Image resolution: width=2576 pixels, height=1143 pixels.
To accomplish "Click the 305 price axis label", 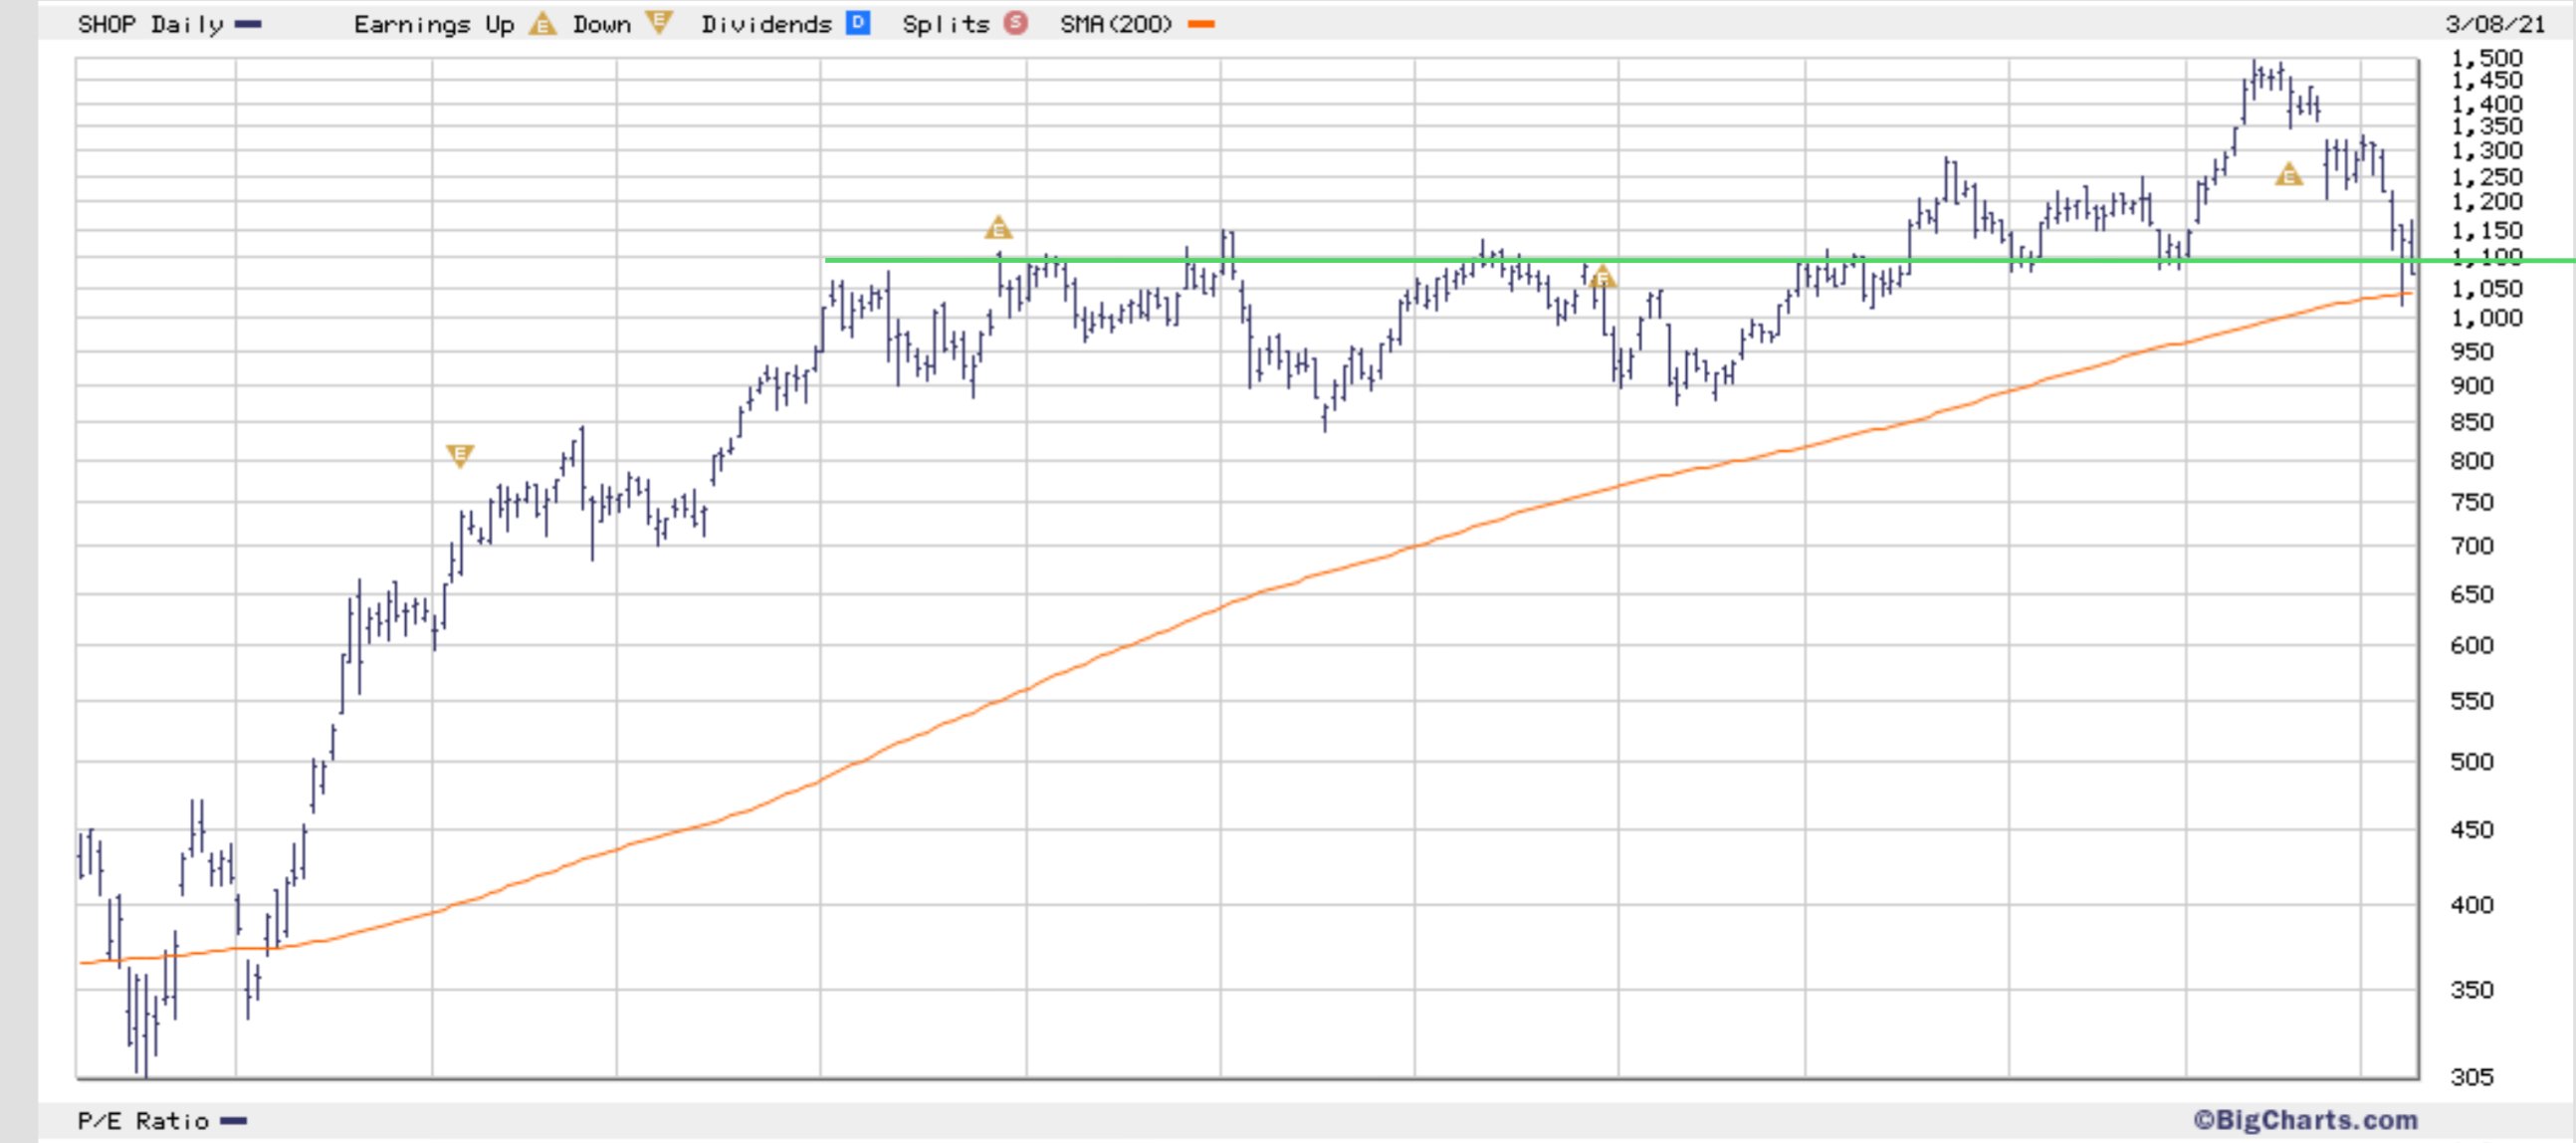I will coord(2472,1077).
